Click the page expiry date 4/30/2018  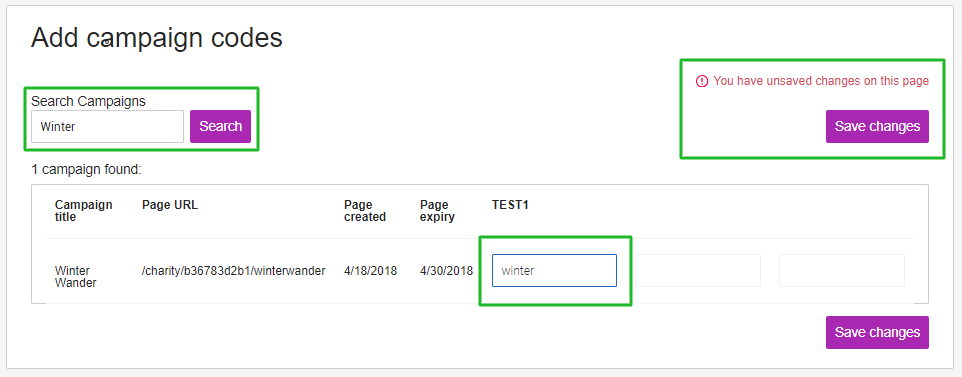(x=447, y=271)
